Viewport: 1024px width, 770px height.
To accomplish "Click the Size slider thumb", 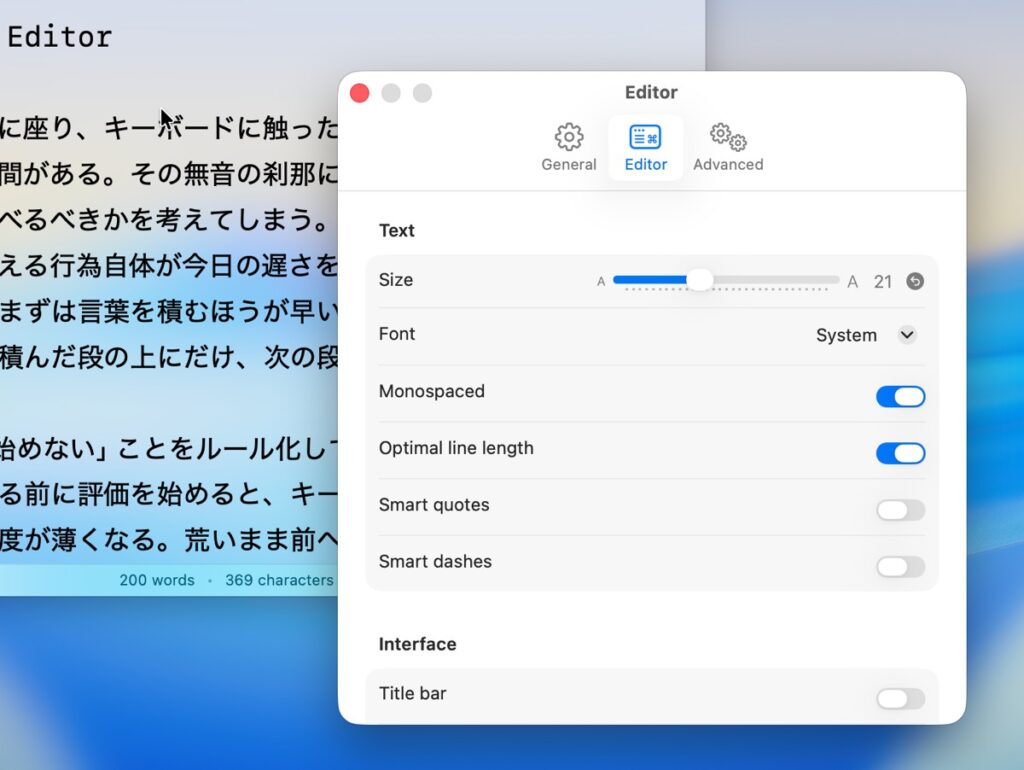I will [x=700, y=280].
